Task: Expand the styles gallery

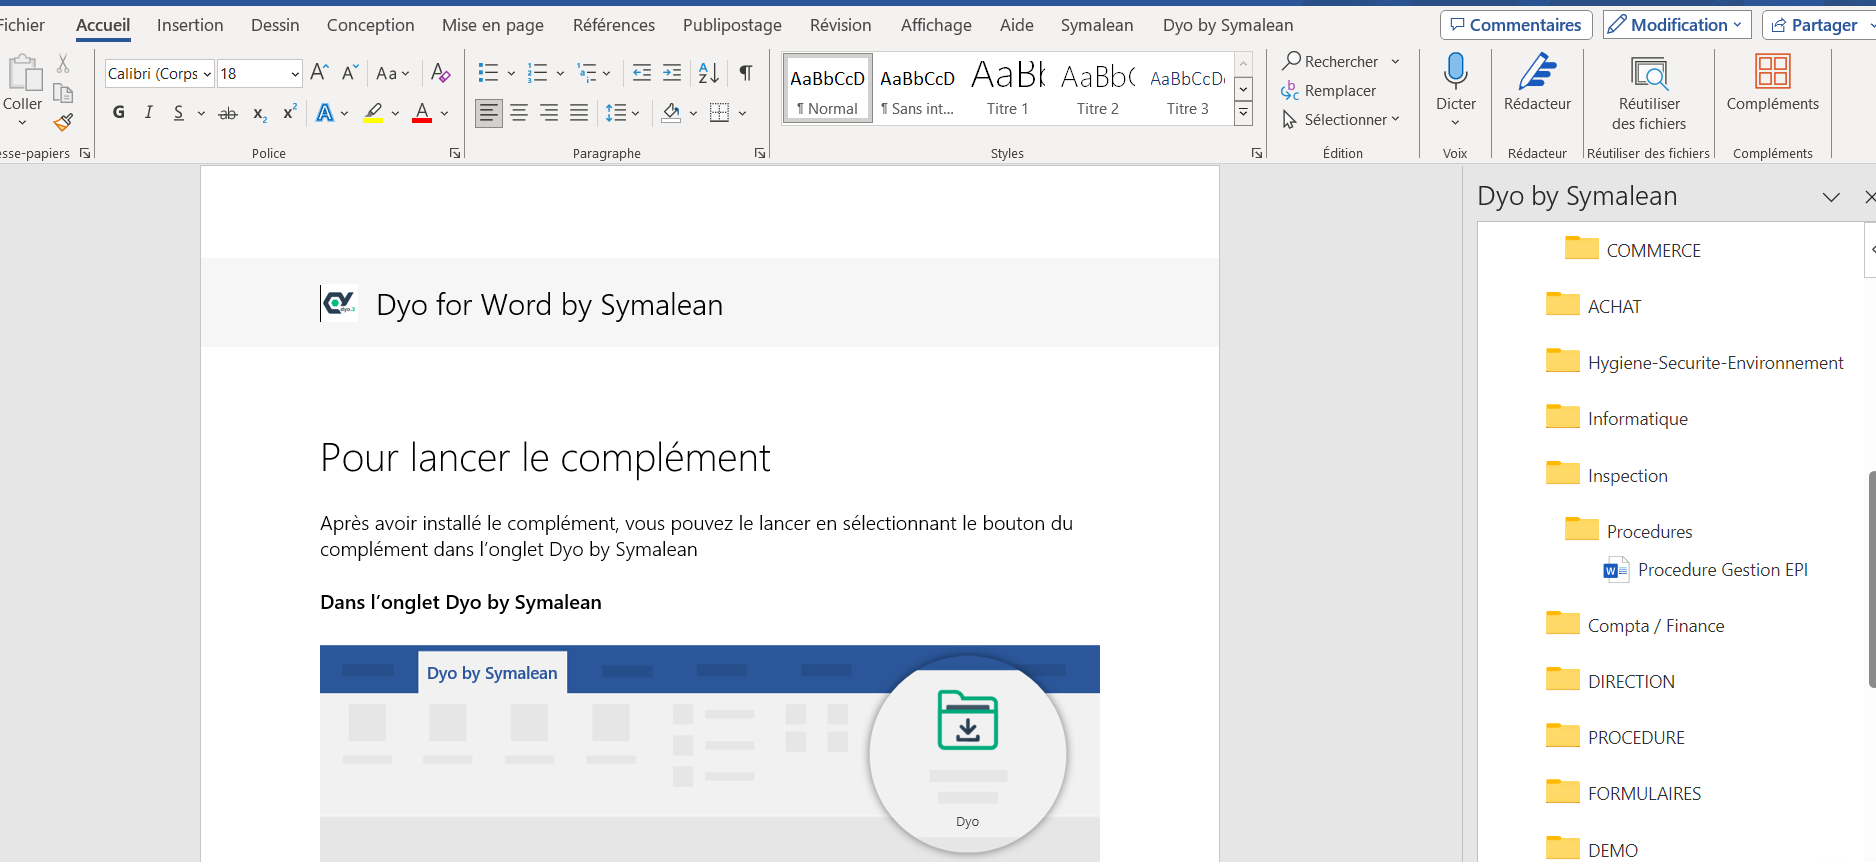Action: tap(1243, 114)
